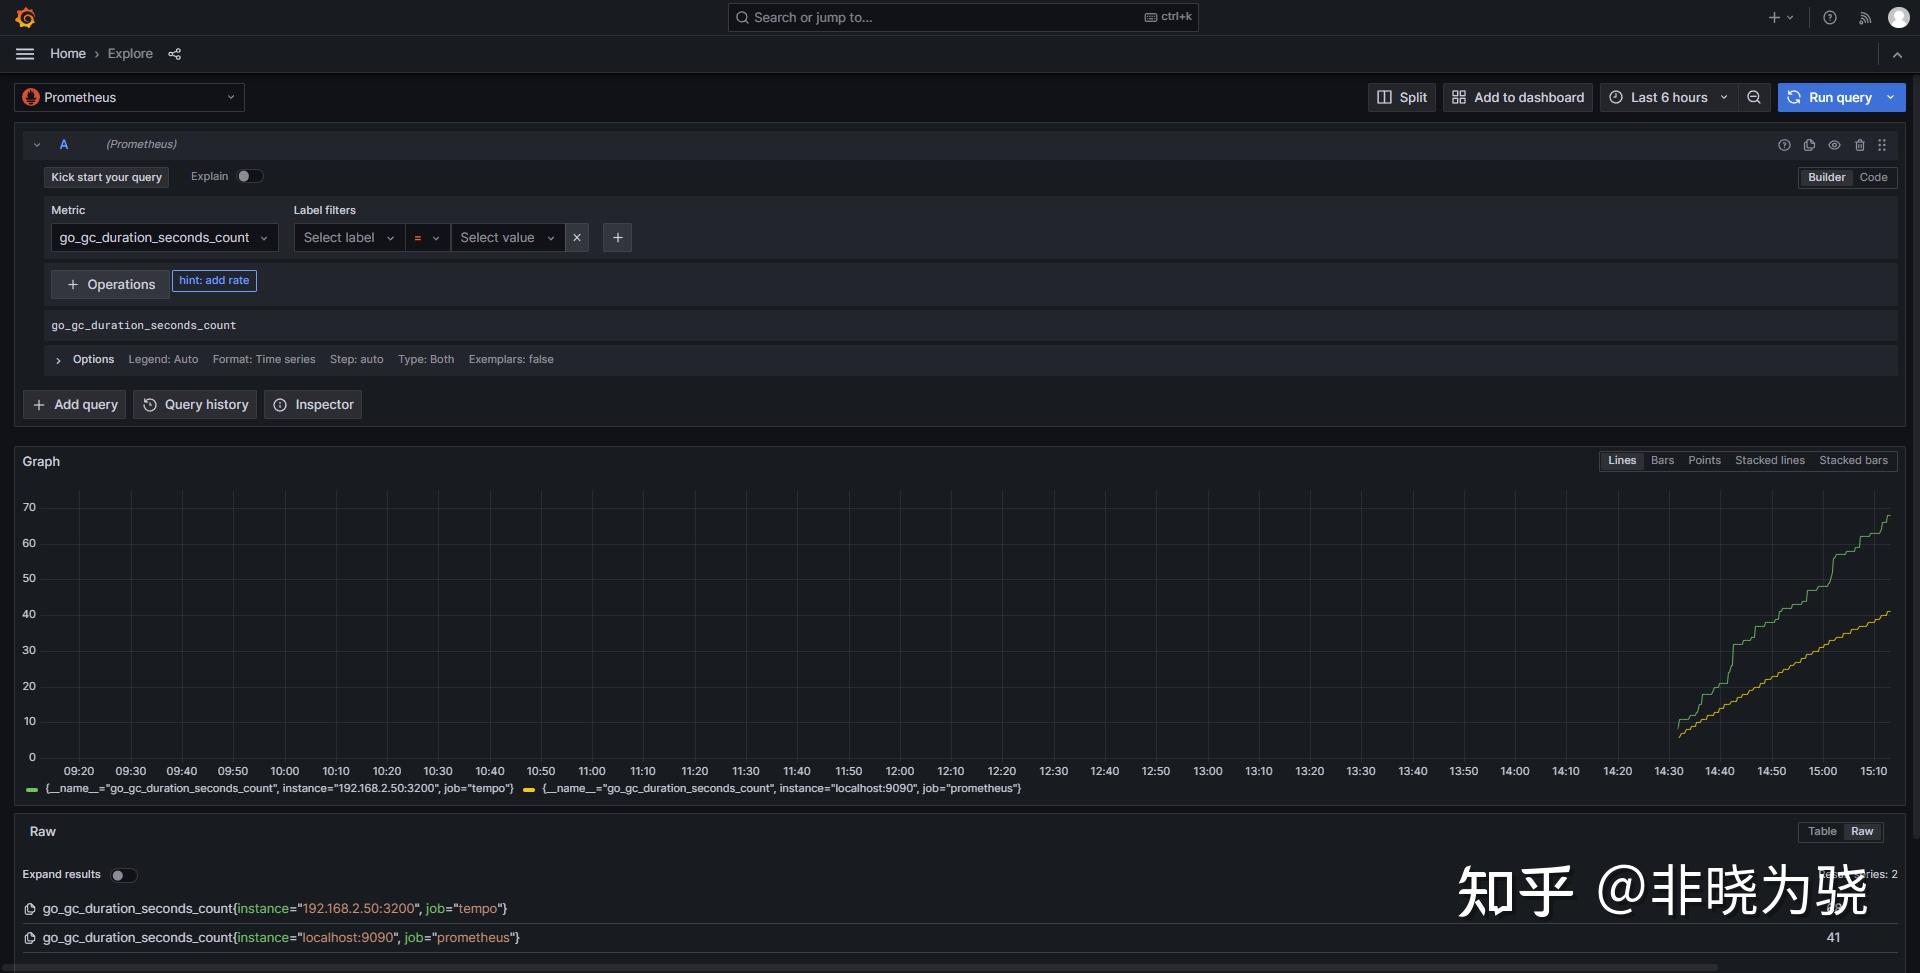The image size is (1920, 973).
Task: Open the Explore share shortcut icon
Action: (x=175, y=54)
